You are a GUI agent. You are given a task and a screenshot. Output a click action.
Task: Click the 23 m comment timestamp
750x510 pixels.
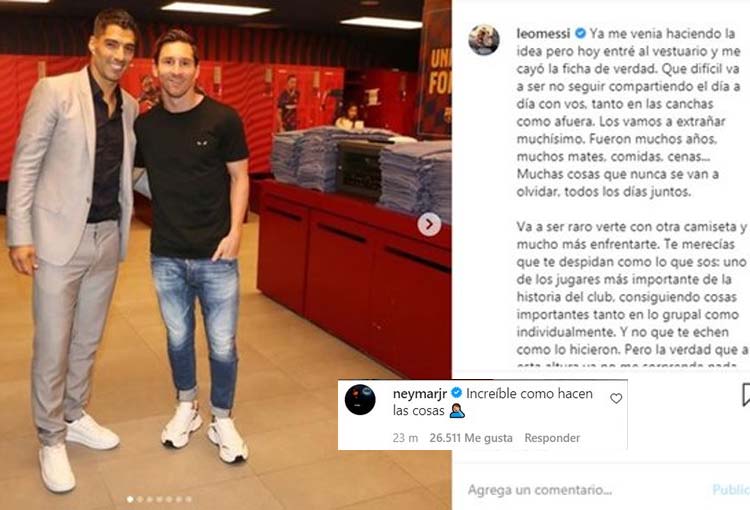(x=405, y=438)
